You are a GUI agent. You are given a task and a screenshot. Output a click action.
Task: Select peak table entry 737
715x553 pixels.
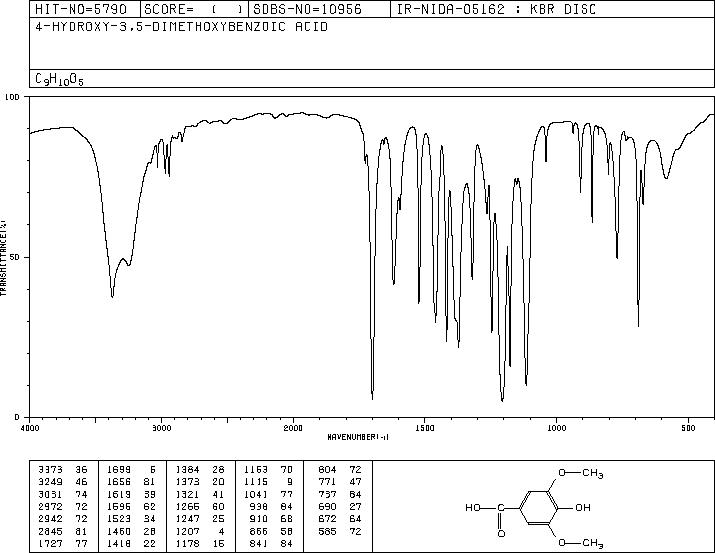coord(340,494)
